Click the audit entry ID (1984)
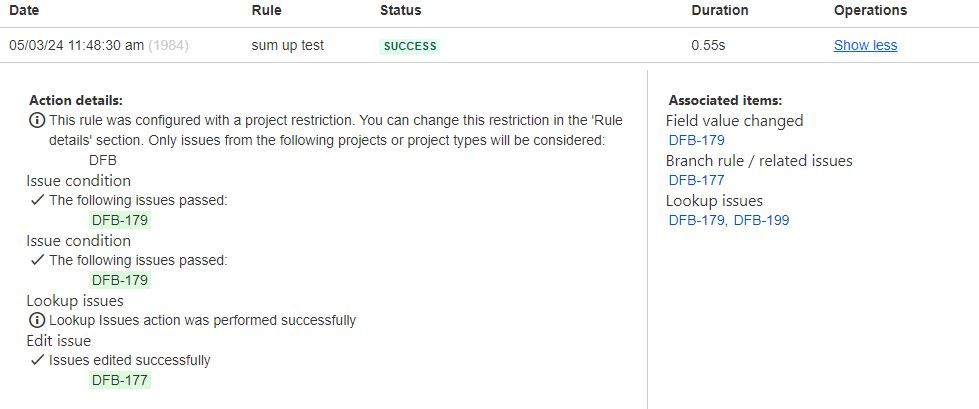 pyautogui.click(x=169, y=46)
